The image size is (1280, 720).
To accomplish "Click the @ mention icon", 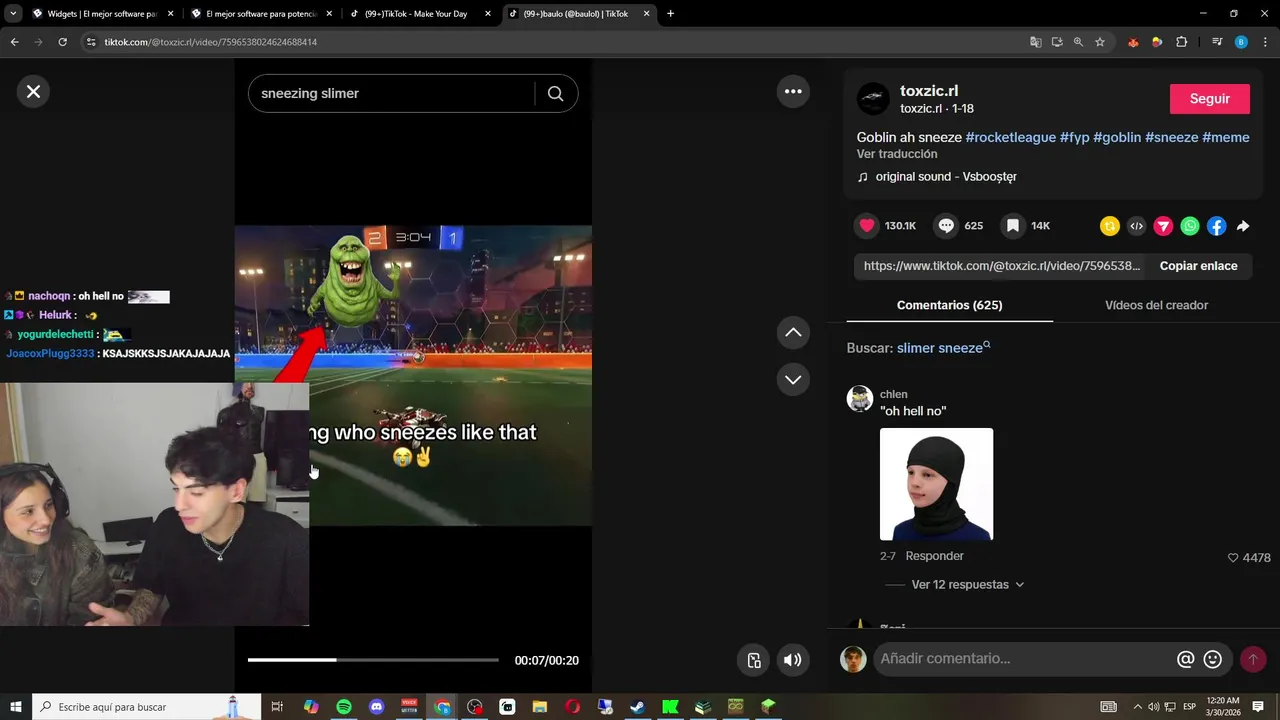I will point(1186,659).
